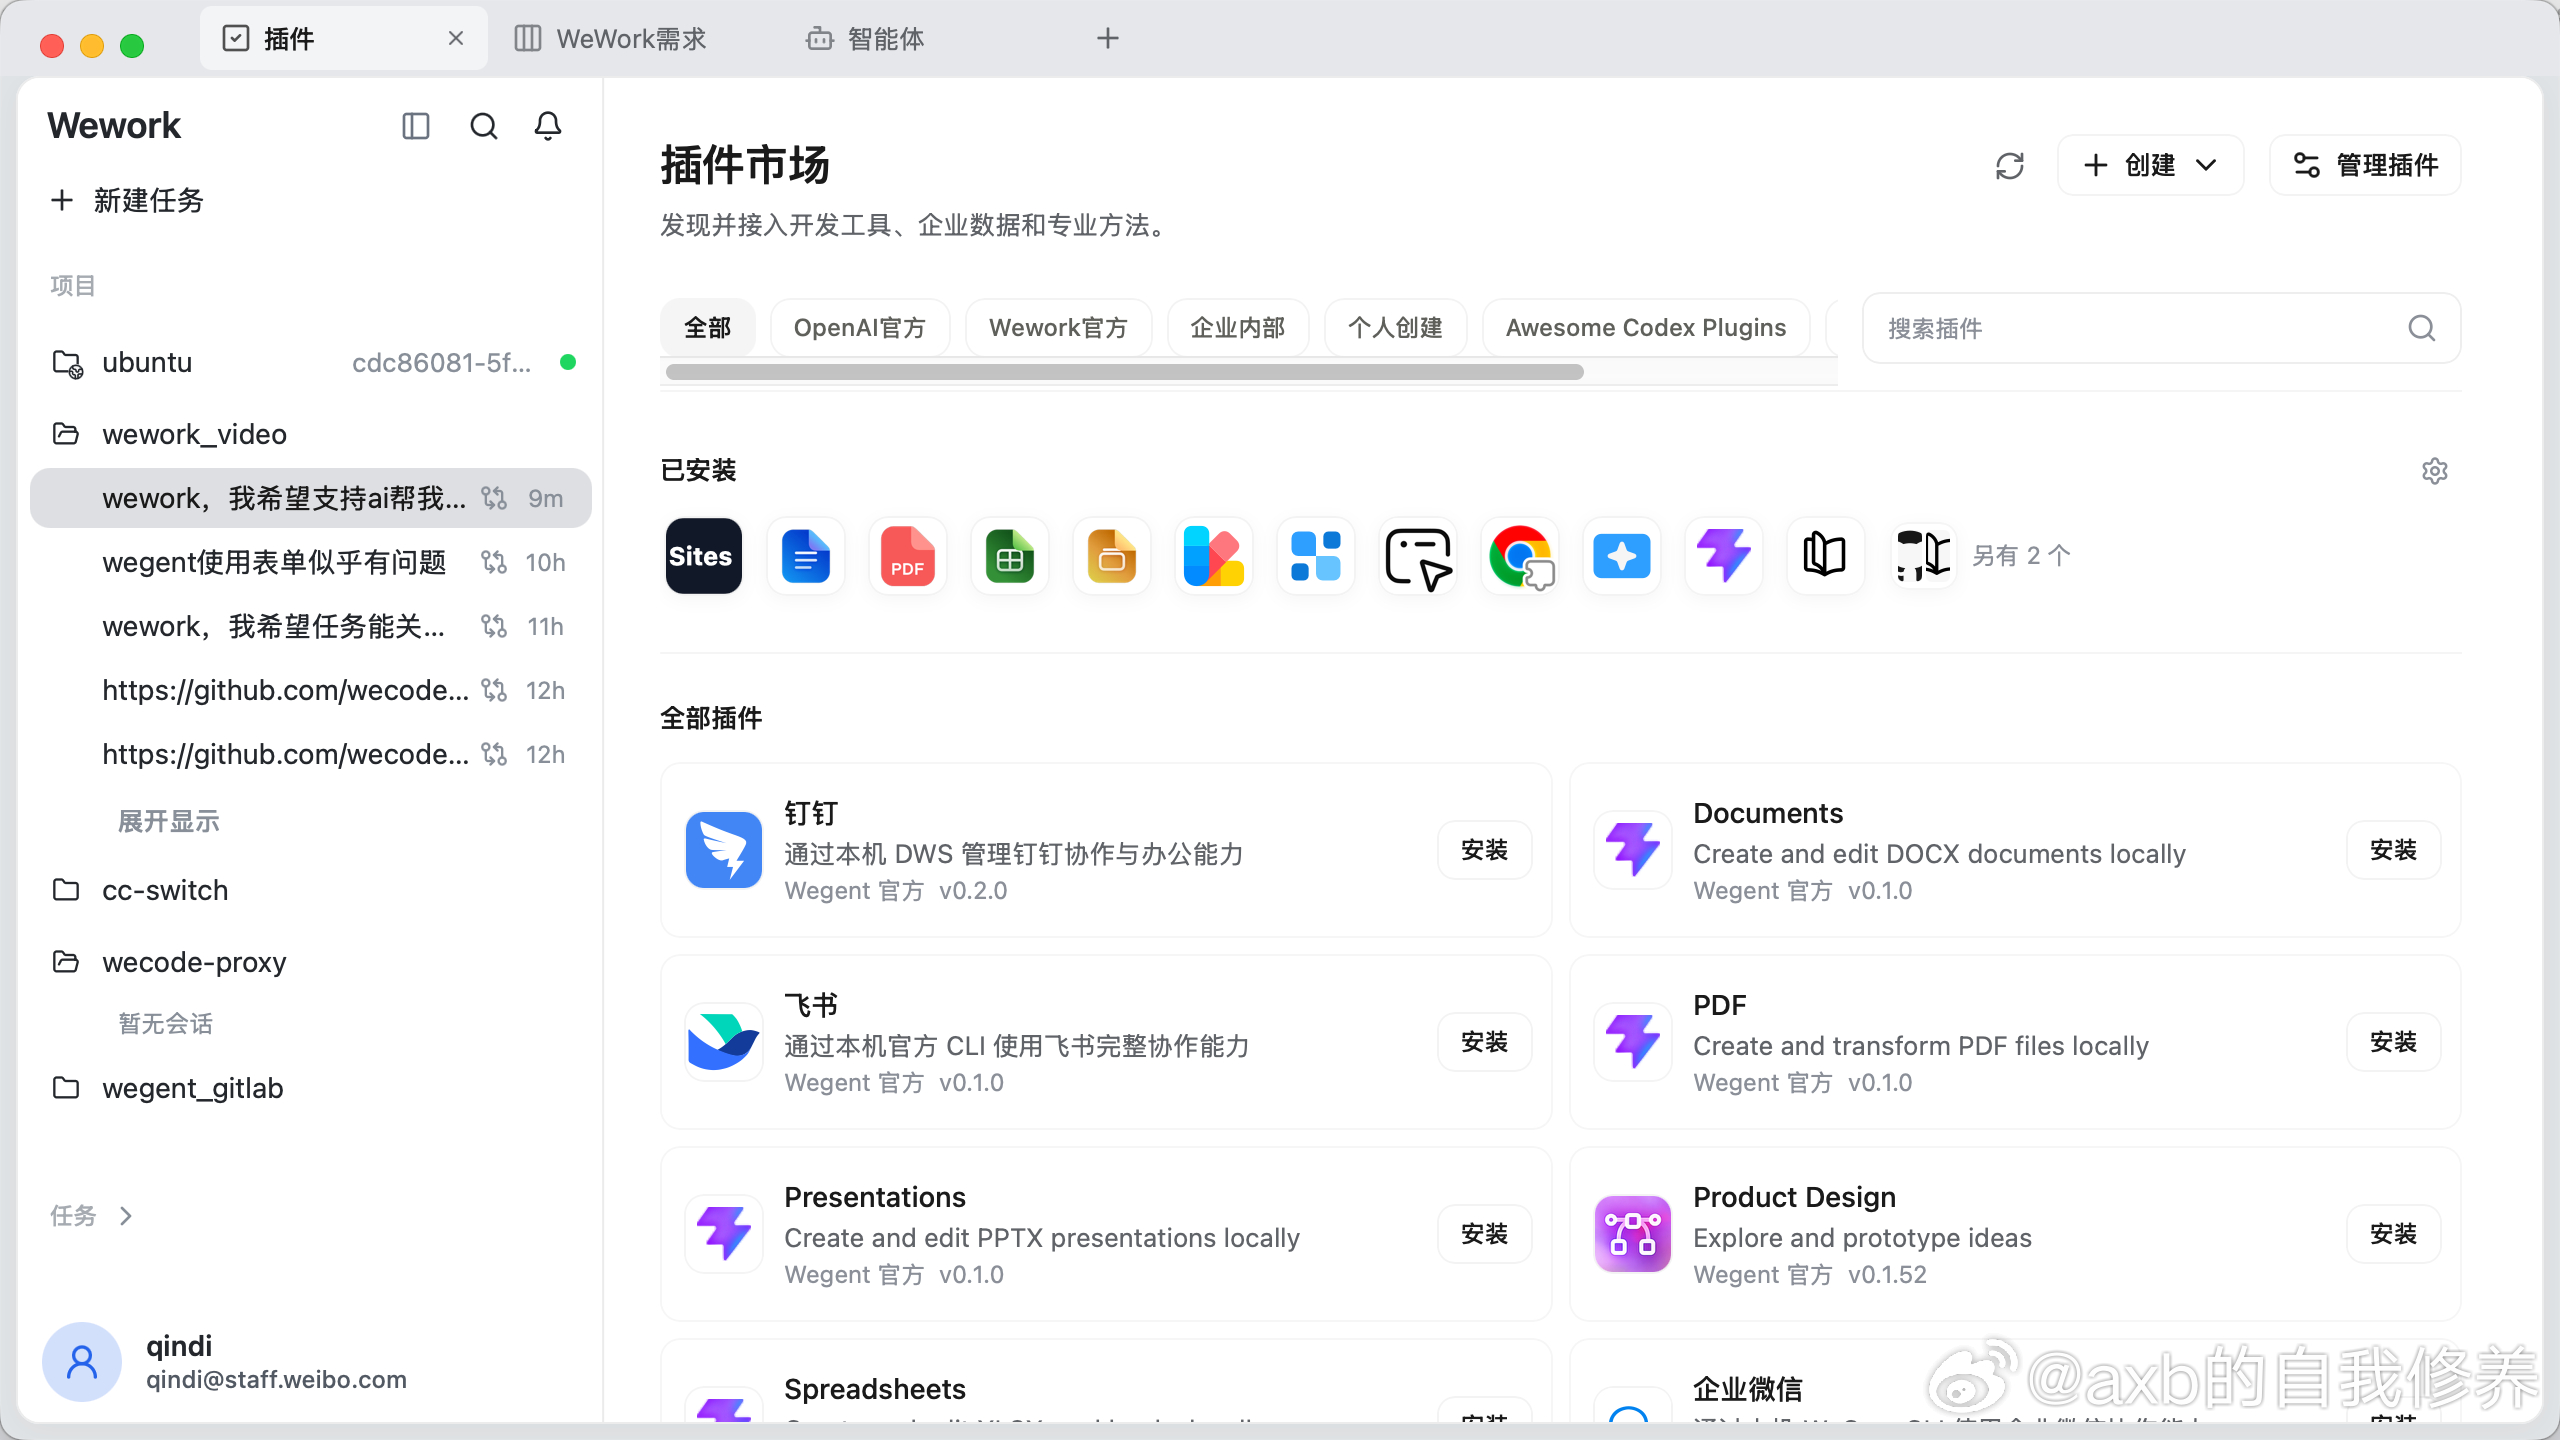Select the Awesome Codex Plugins tab

click(x=1646, y=328)
